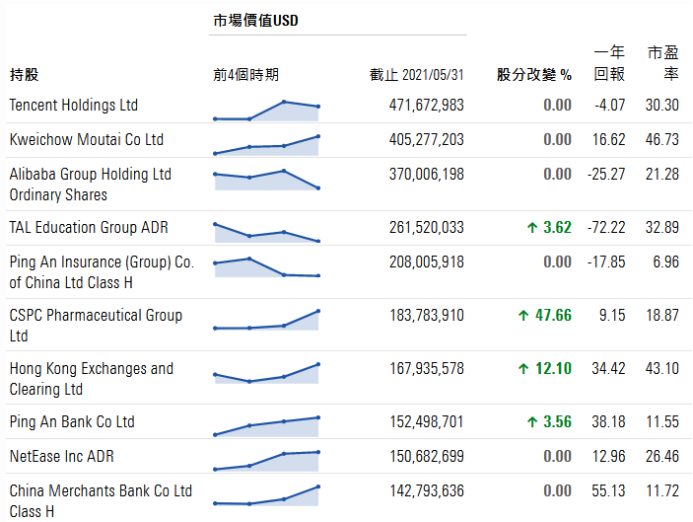693x522 pixels.
Task: Click the 市場價值USD header
Action: [x=256, y=20]
